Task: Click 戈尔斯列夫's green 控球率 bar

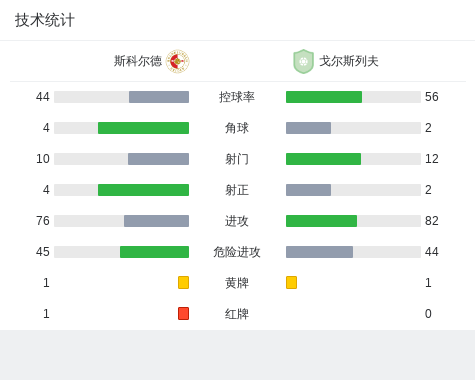Action: pyautogui.click(x=324, y=97)
